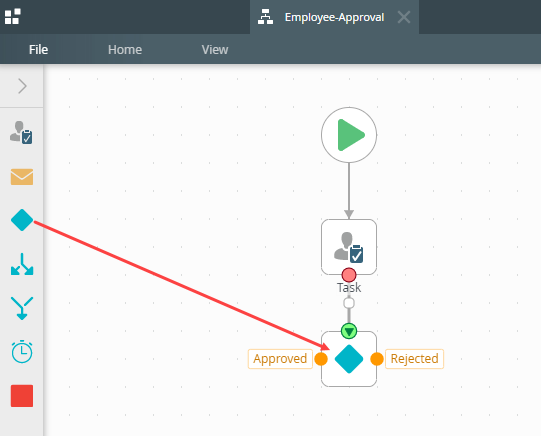
Task: Click the orange port beside Approved
Action: tap(321, 359)
